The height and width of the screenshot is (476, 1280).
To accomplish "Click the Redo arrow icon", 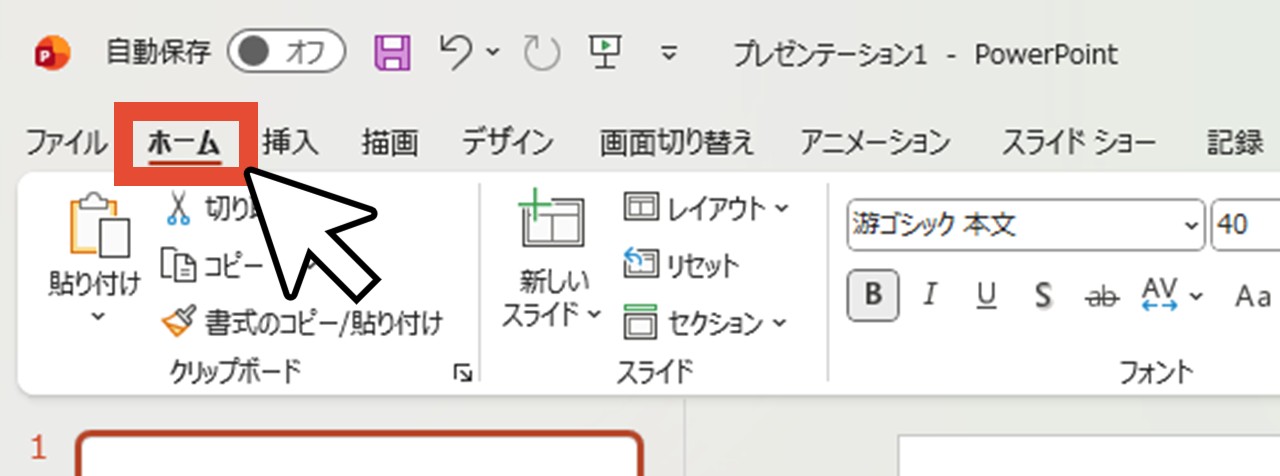I will point(543,53).
